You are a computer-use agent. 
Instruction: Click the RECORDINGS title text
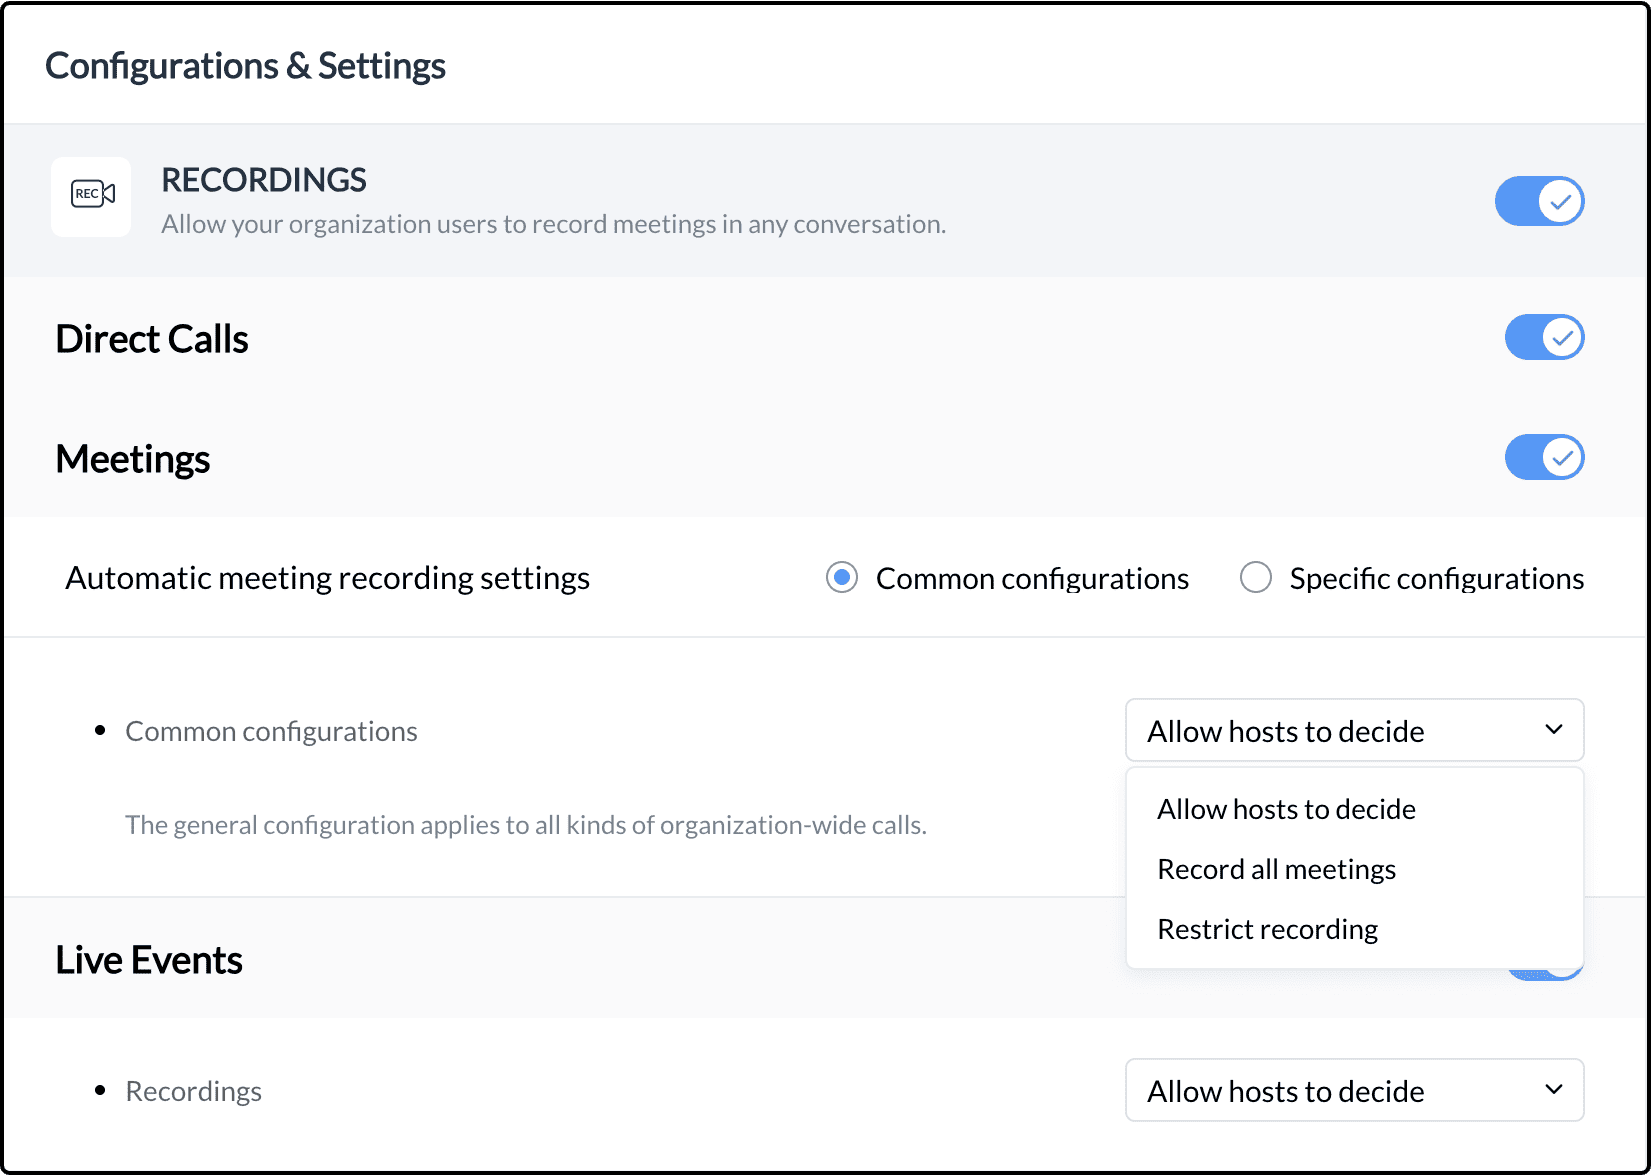click(264, 180)
